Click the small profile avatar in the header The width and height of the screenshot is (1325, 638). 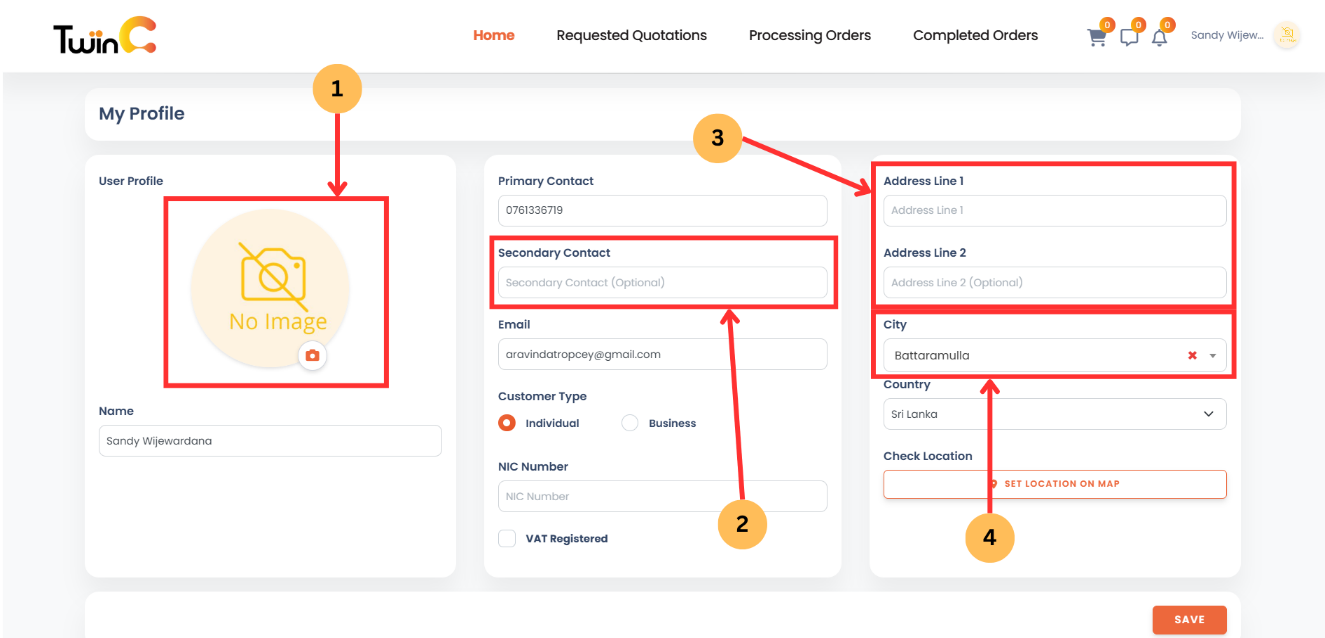click(1287, 36)
